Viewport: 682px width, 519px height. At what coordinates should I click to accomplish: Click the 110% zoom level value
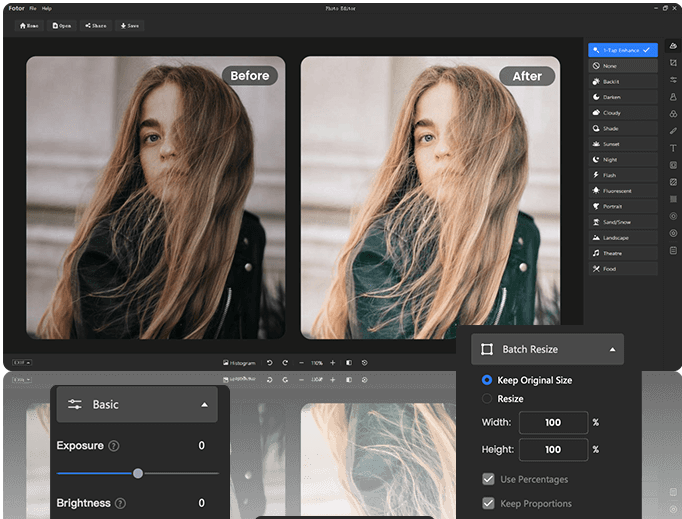317,363
